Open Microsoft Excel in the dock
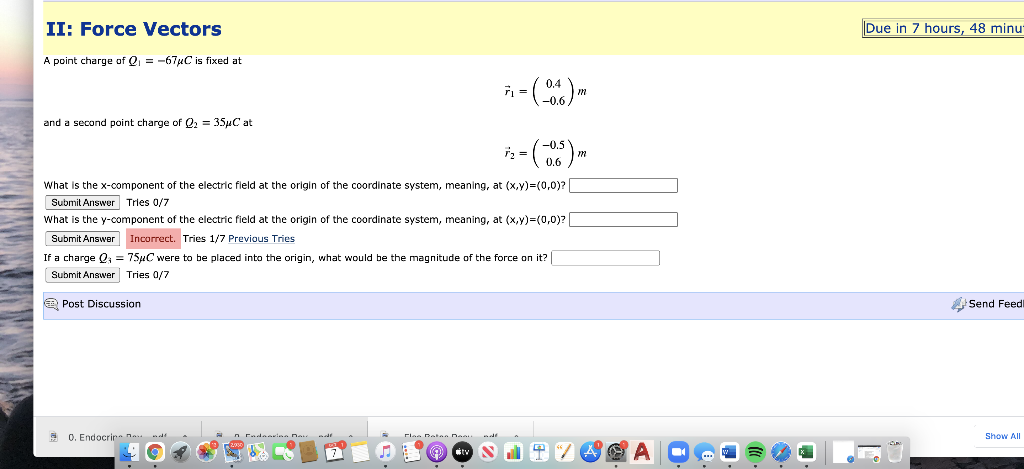1024x469 pixels. tap(807, 452)
